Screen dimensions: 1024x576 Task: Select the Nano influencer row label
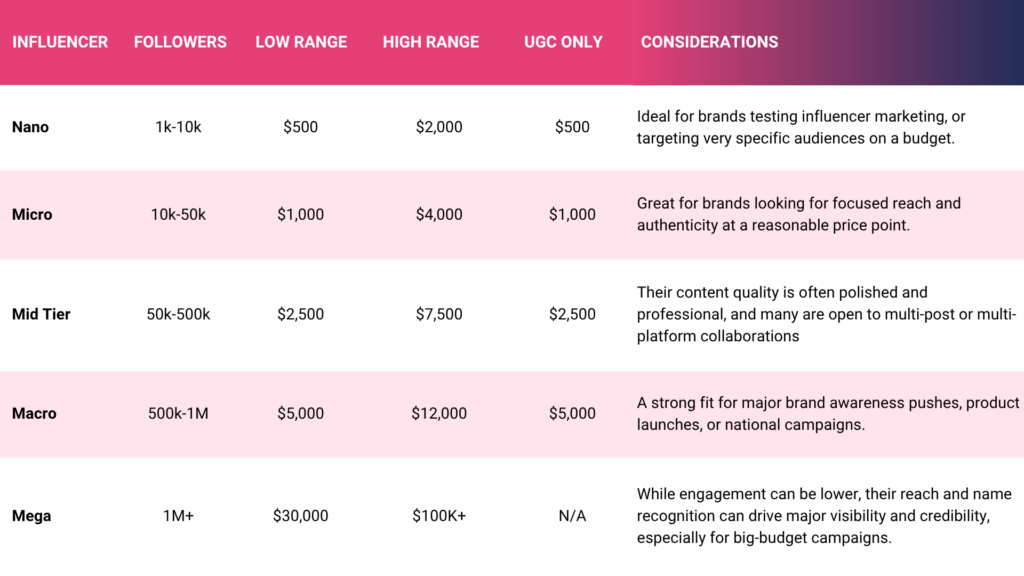click(x=30, y=127)
